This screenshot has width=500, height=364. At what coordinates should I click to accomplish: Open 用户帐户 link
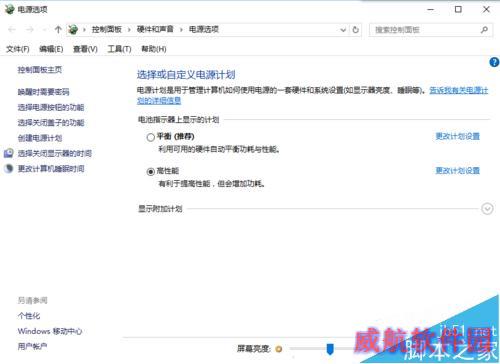click(x=32, y=346)
